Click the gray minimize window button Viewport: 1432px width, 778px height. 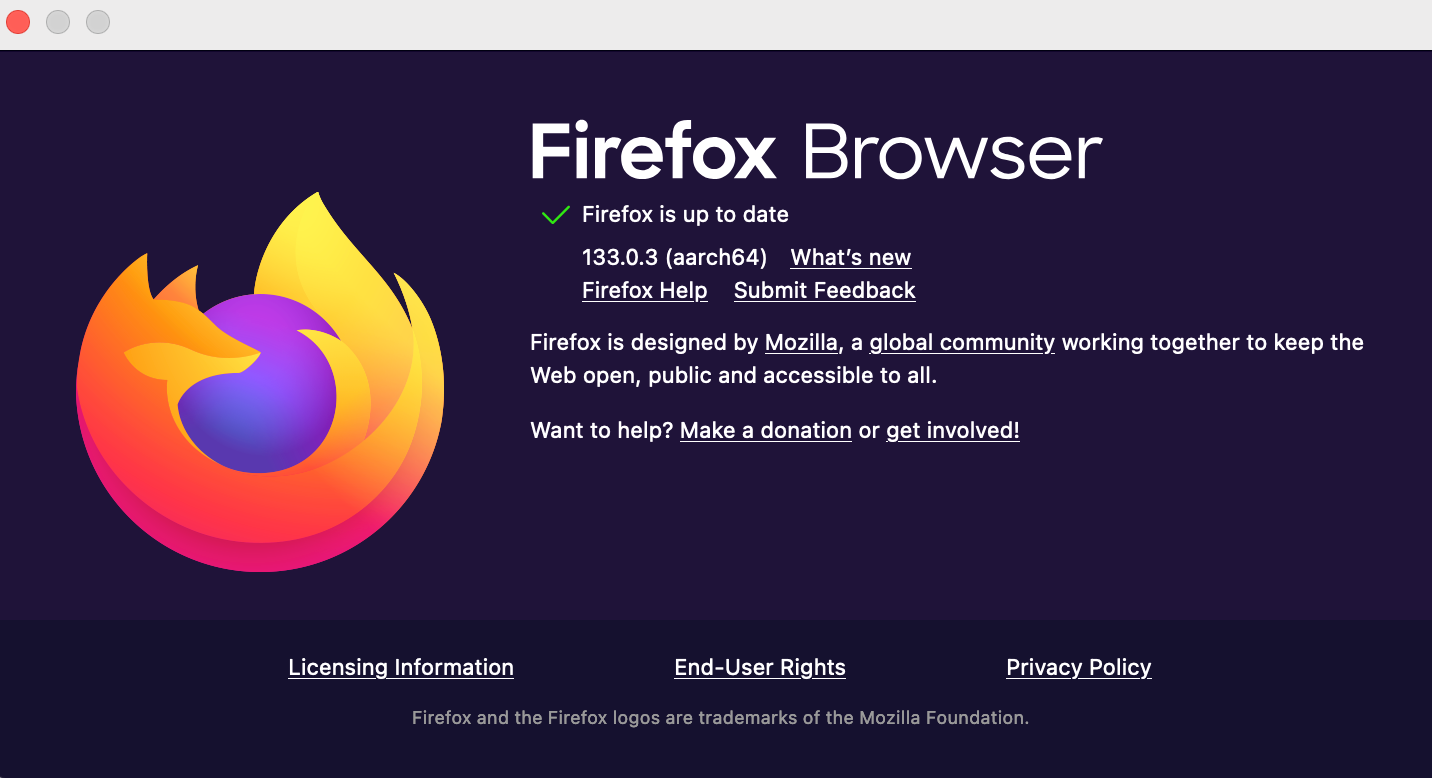(58, 21)
